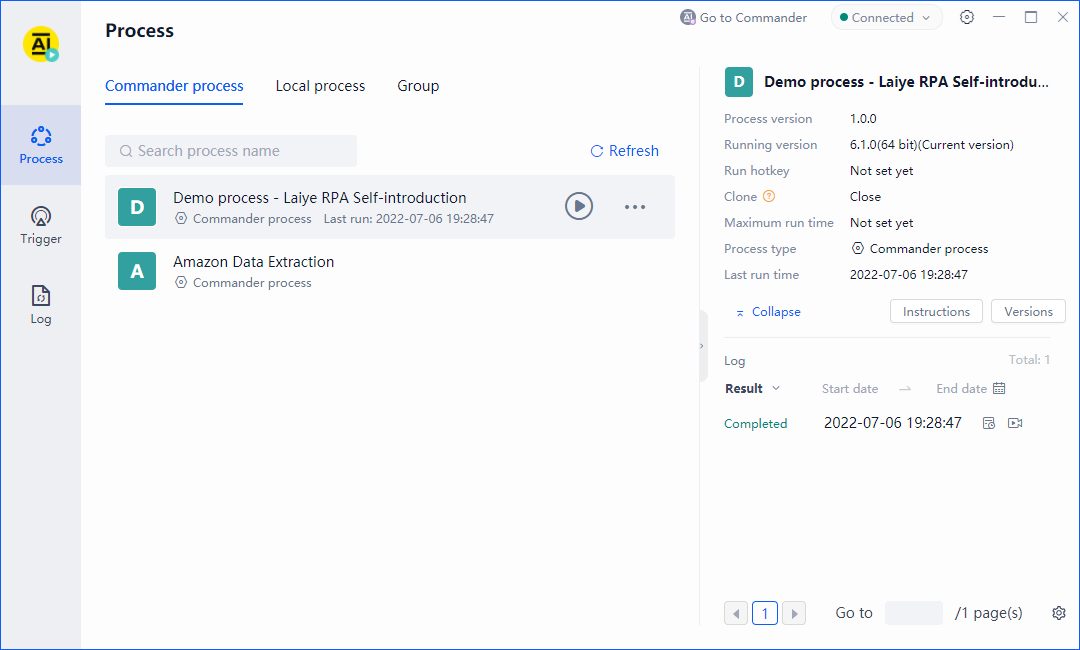Focus the Search process name field

pos(231,151)
